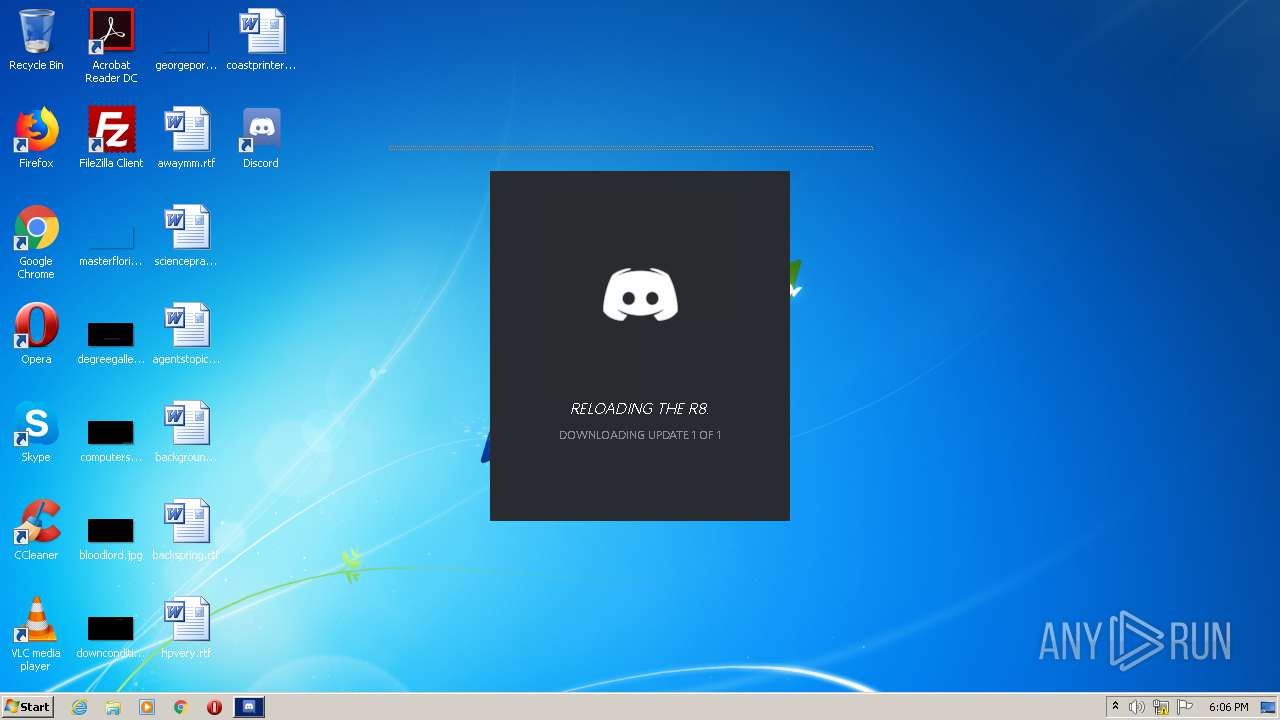
Task: Open the backspring.rtf document
Action: tap(186, 530)
